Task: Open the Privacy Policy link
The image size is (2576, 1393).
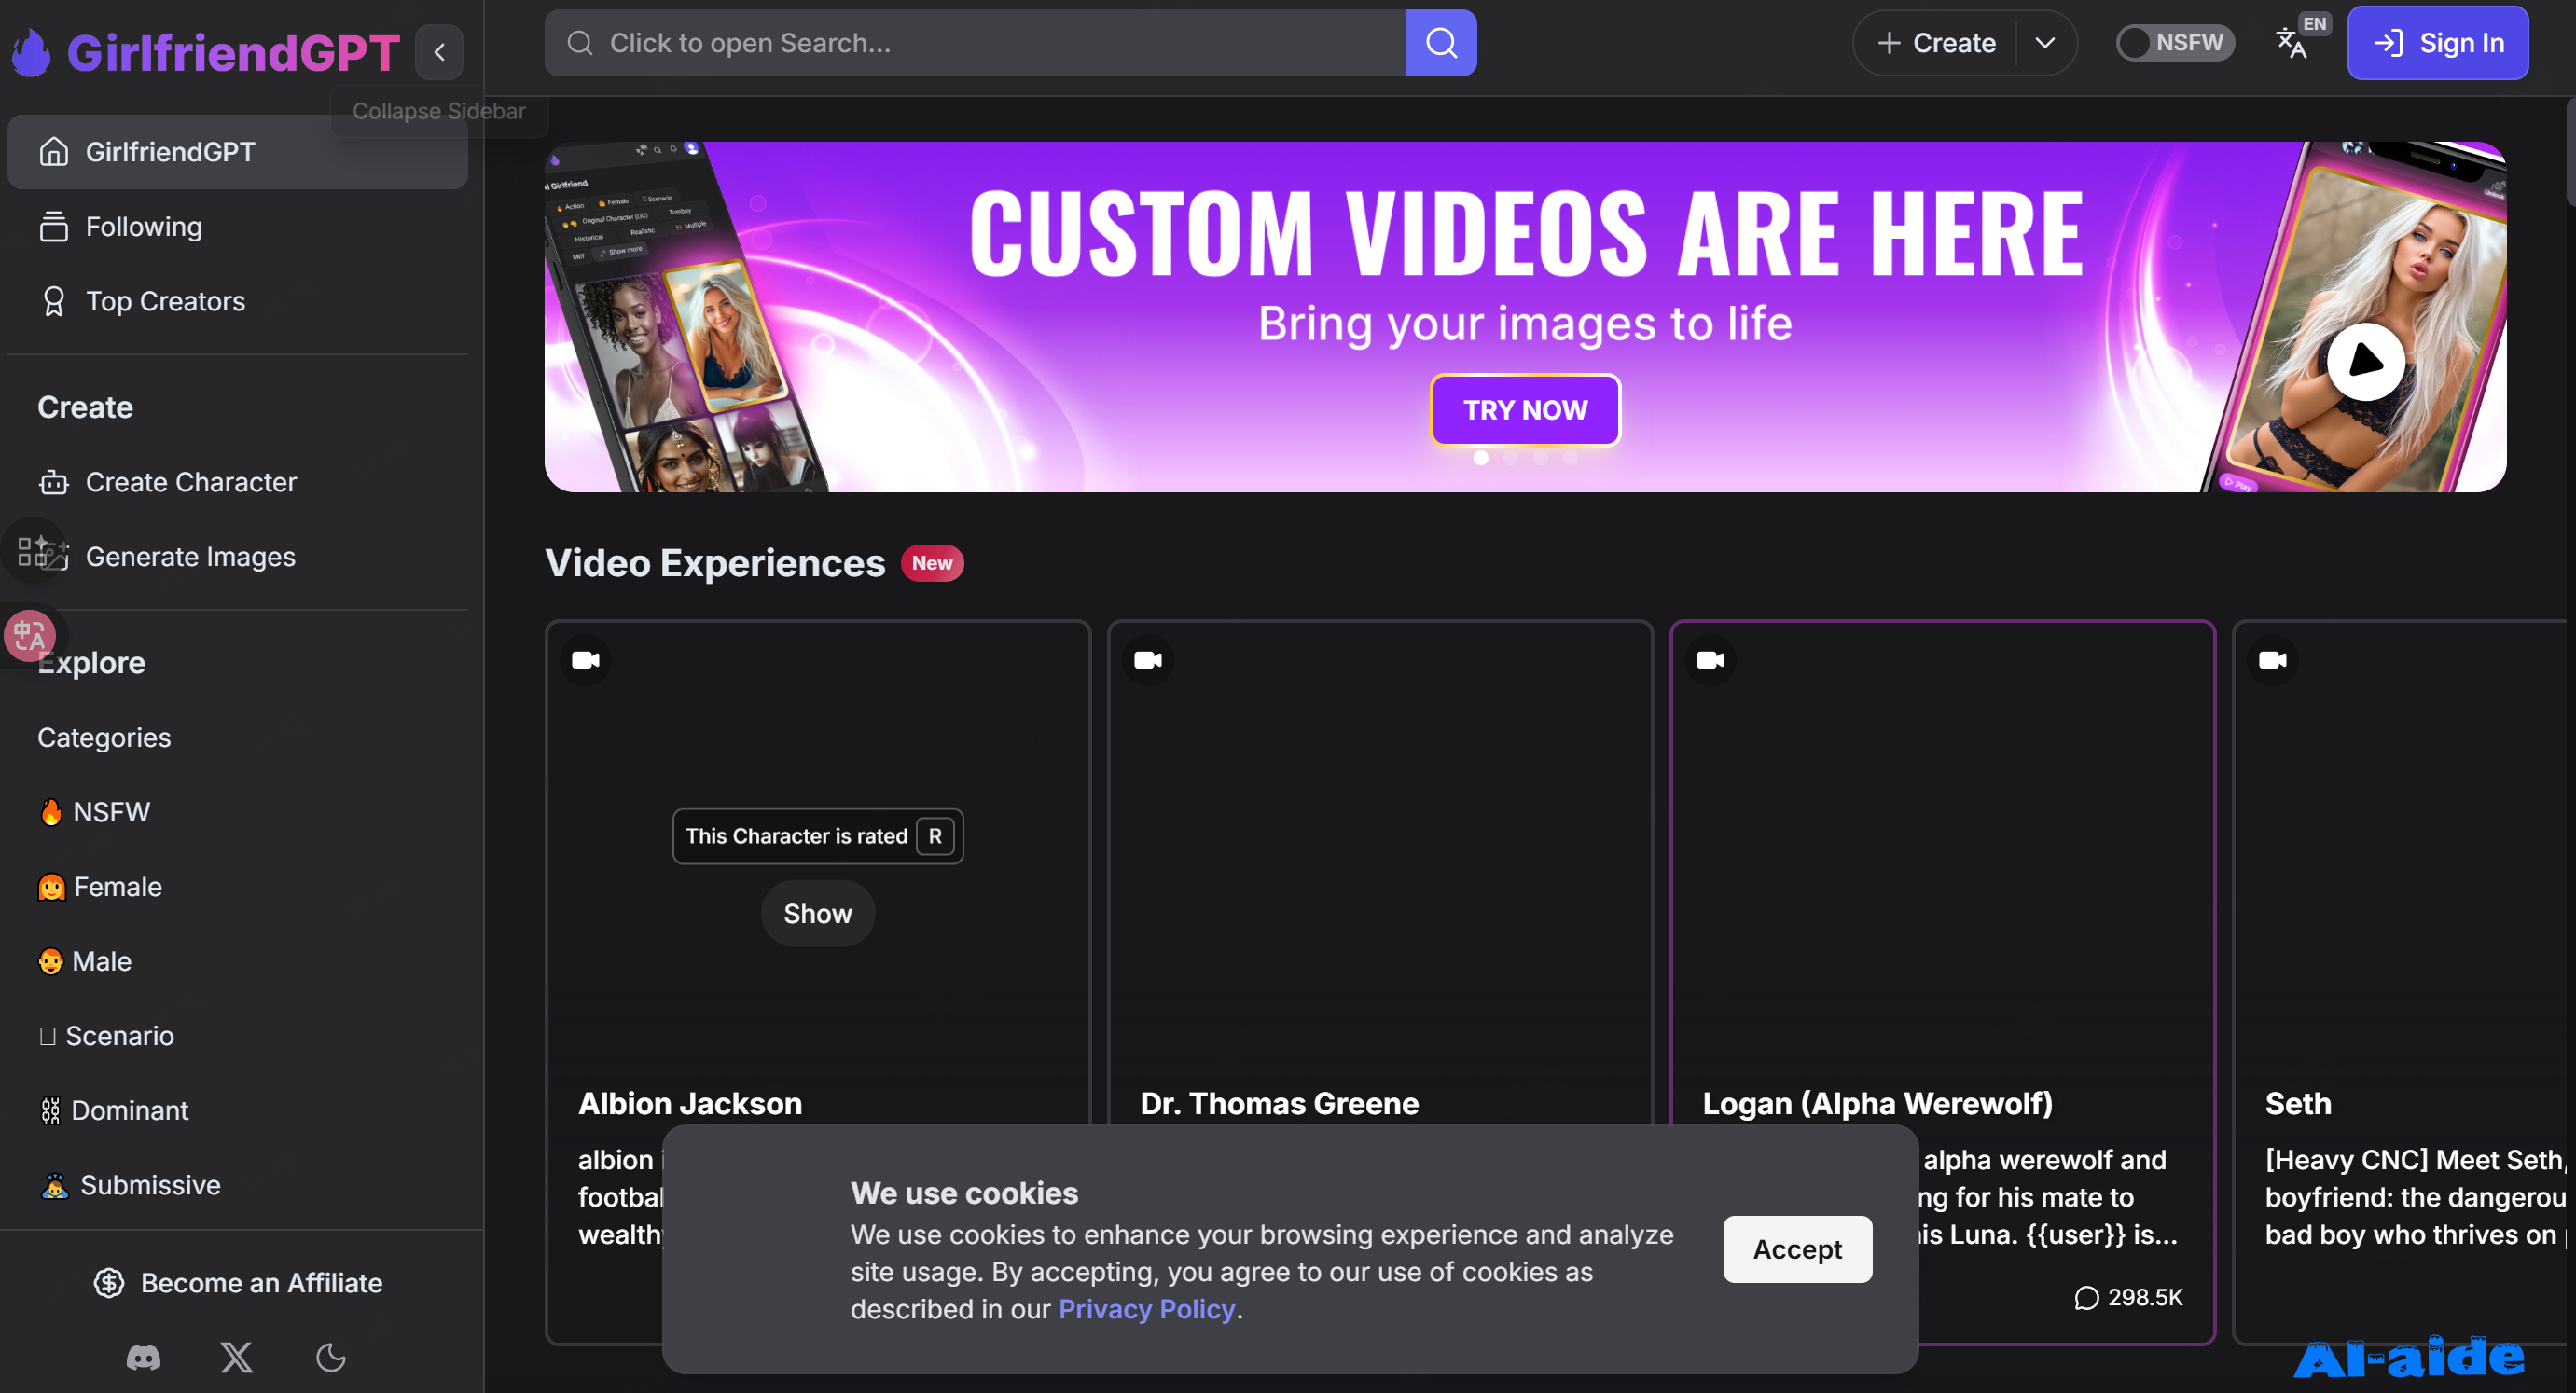Action: (1146, 1309)
